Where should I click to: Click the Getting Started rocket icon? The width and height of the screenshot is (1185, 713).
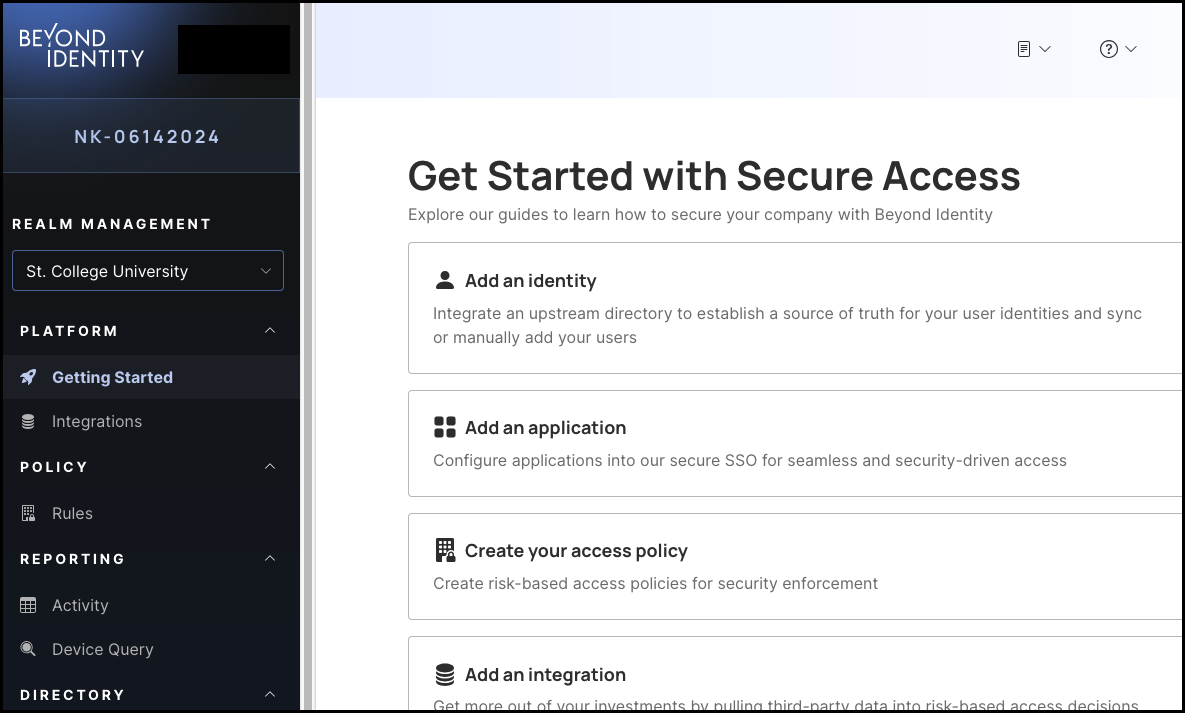28,377
